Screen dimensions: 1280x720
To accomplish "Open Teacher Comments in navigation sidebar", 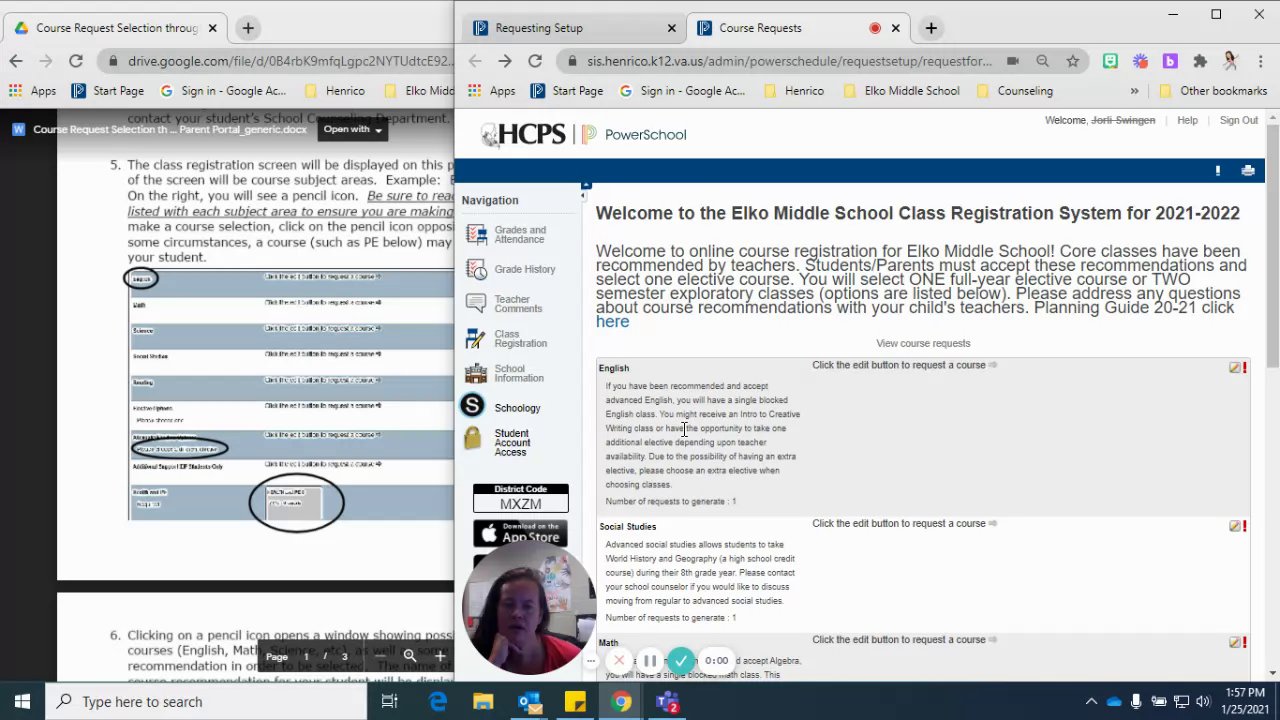I will pyautogui.click(x=506, y=304).
